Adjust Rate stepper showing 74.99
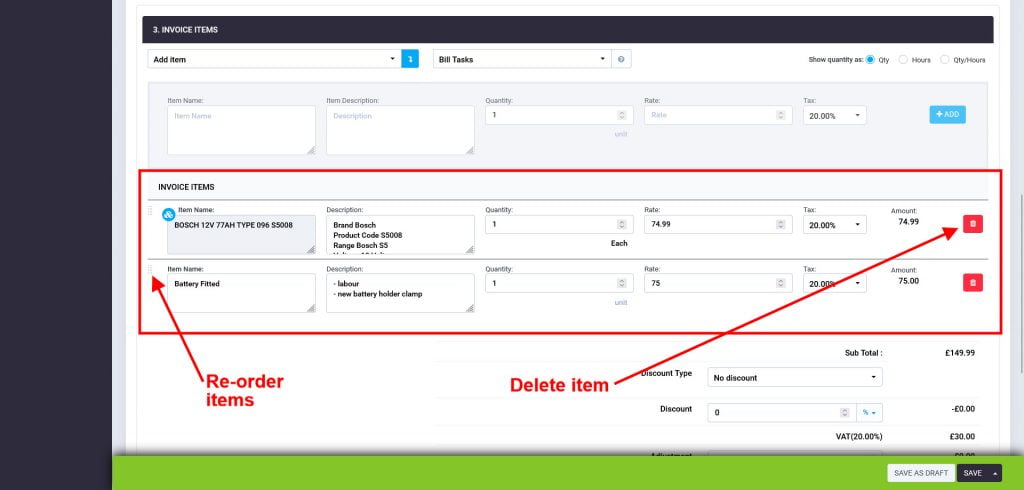This screenshot has height=490, width=1024. 780,224
